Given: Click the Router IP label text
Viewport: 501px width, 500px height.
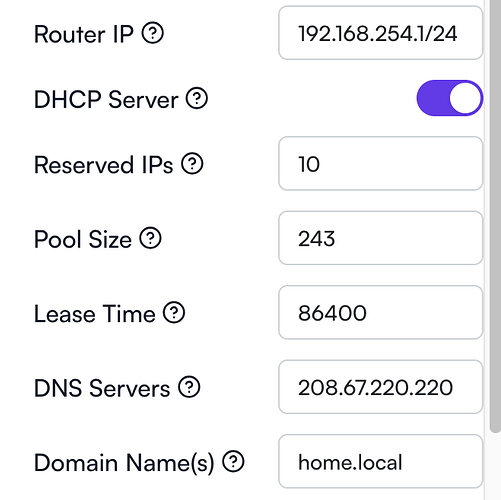Looking at the screenshot, I should tap(84, 34).
